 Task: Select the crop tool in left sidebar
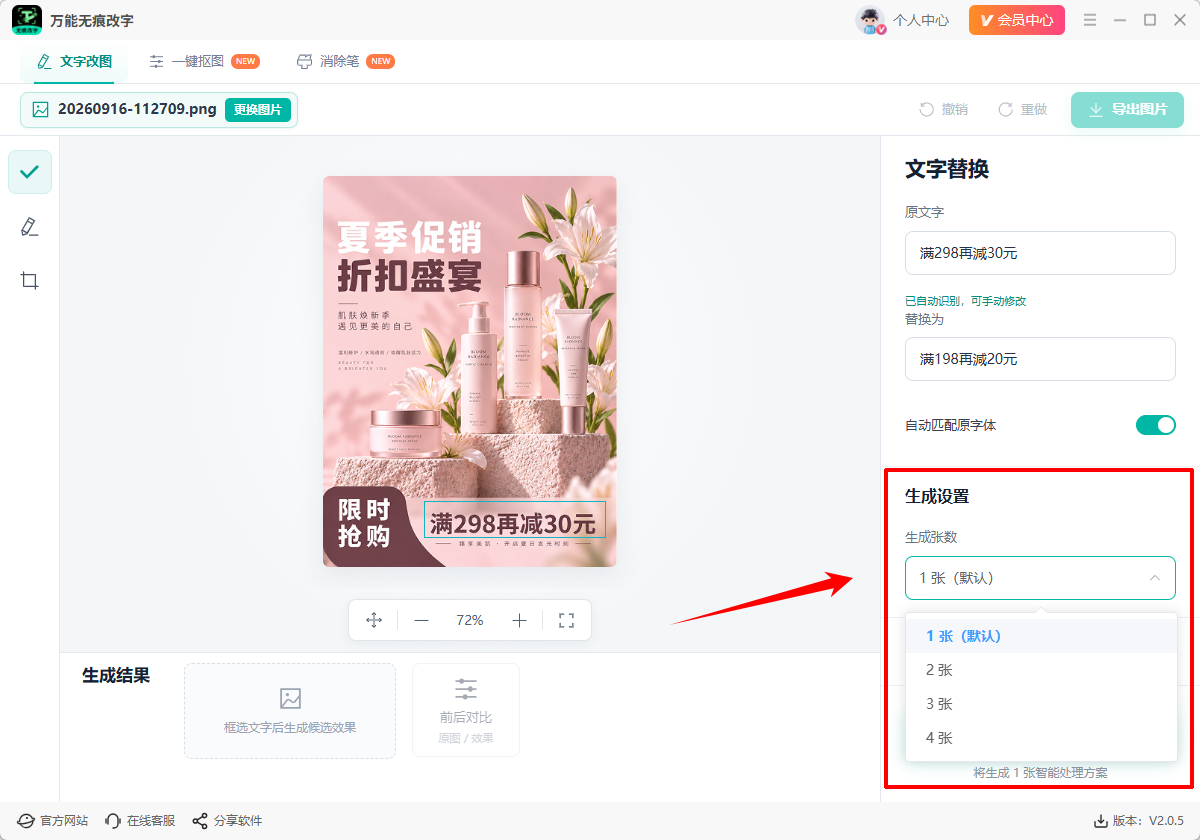[30, 280]
